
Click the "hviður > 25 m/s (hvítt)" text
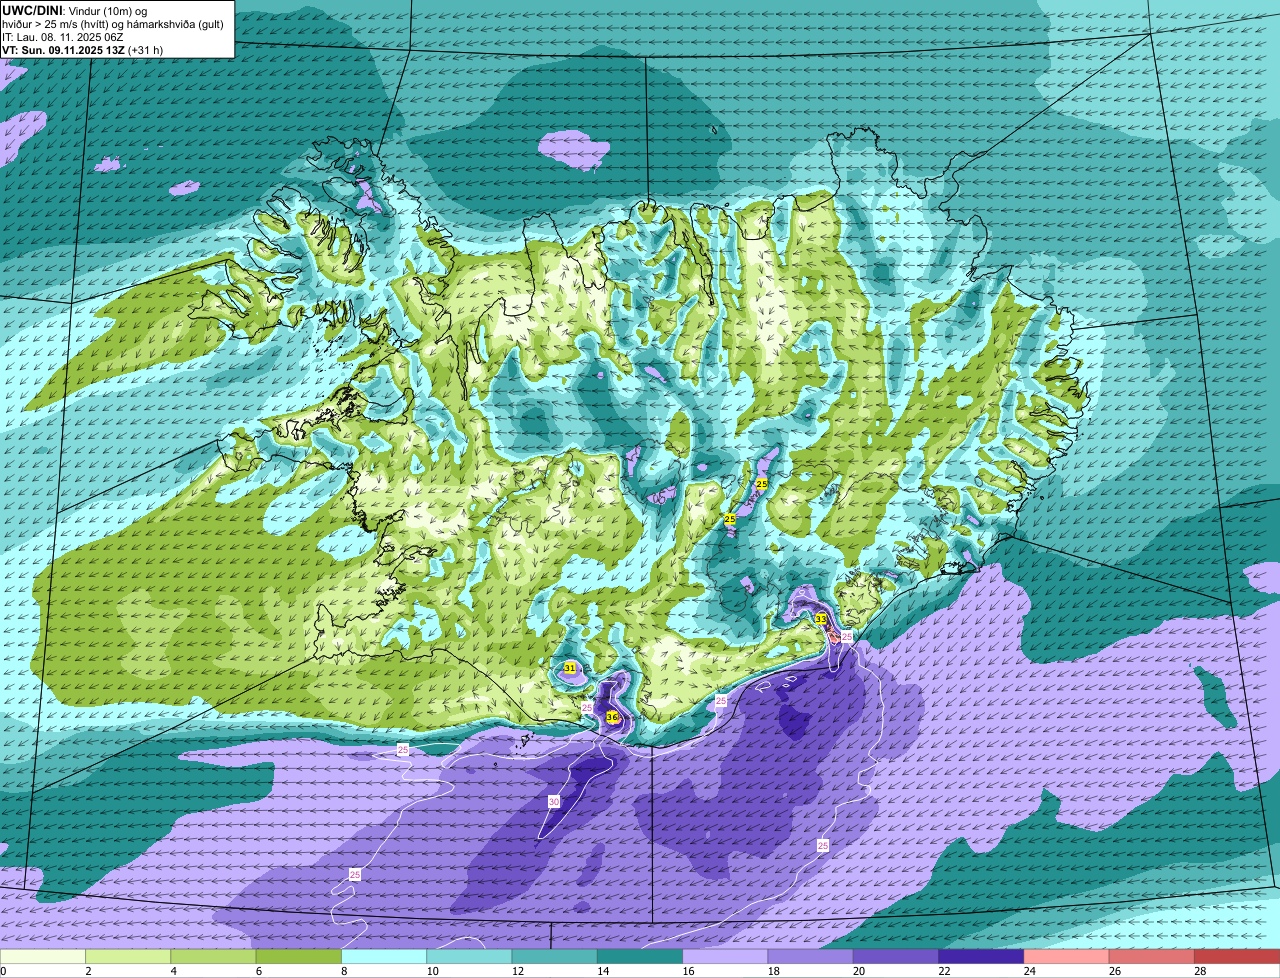[x=57, y=24]
